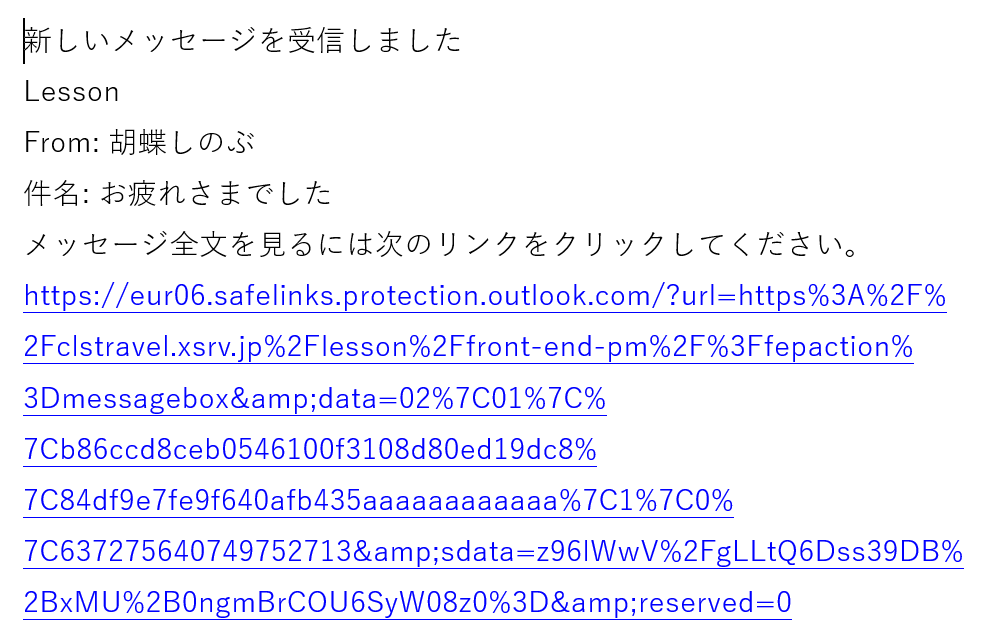
Task: Click the 件名: subject label
Action: coord(57,193)
